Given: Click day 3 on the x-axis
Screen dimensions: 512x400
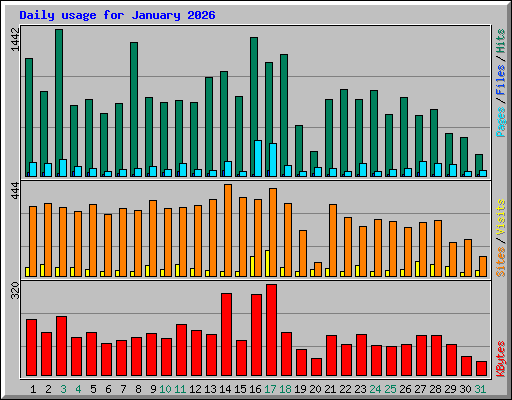Looking at the screenshot, I should point(63,389).
